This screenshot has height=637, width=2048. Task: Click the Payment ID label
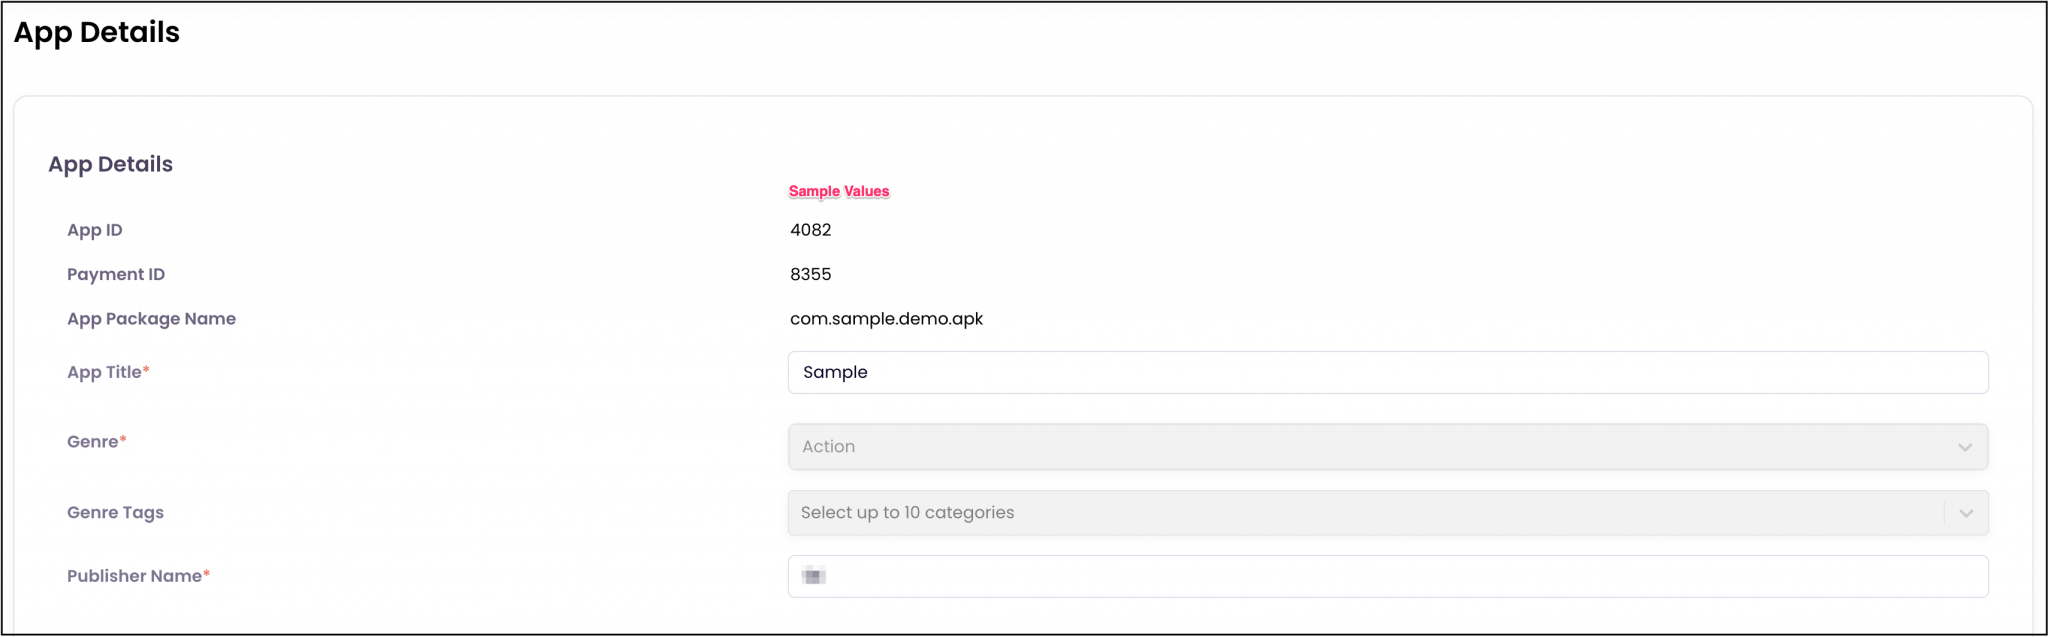click(115, 273)
